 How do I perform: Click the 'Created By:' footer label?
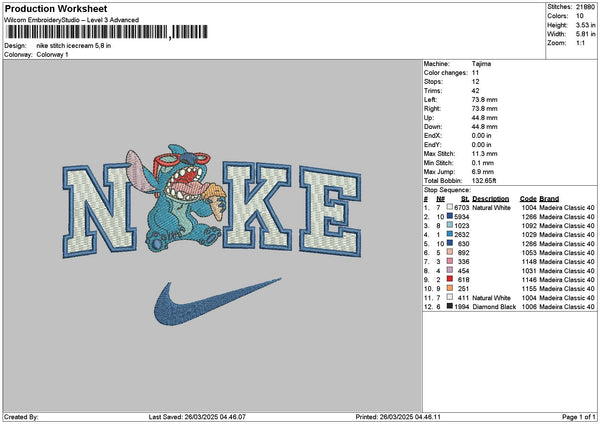[21, 417]
